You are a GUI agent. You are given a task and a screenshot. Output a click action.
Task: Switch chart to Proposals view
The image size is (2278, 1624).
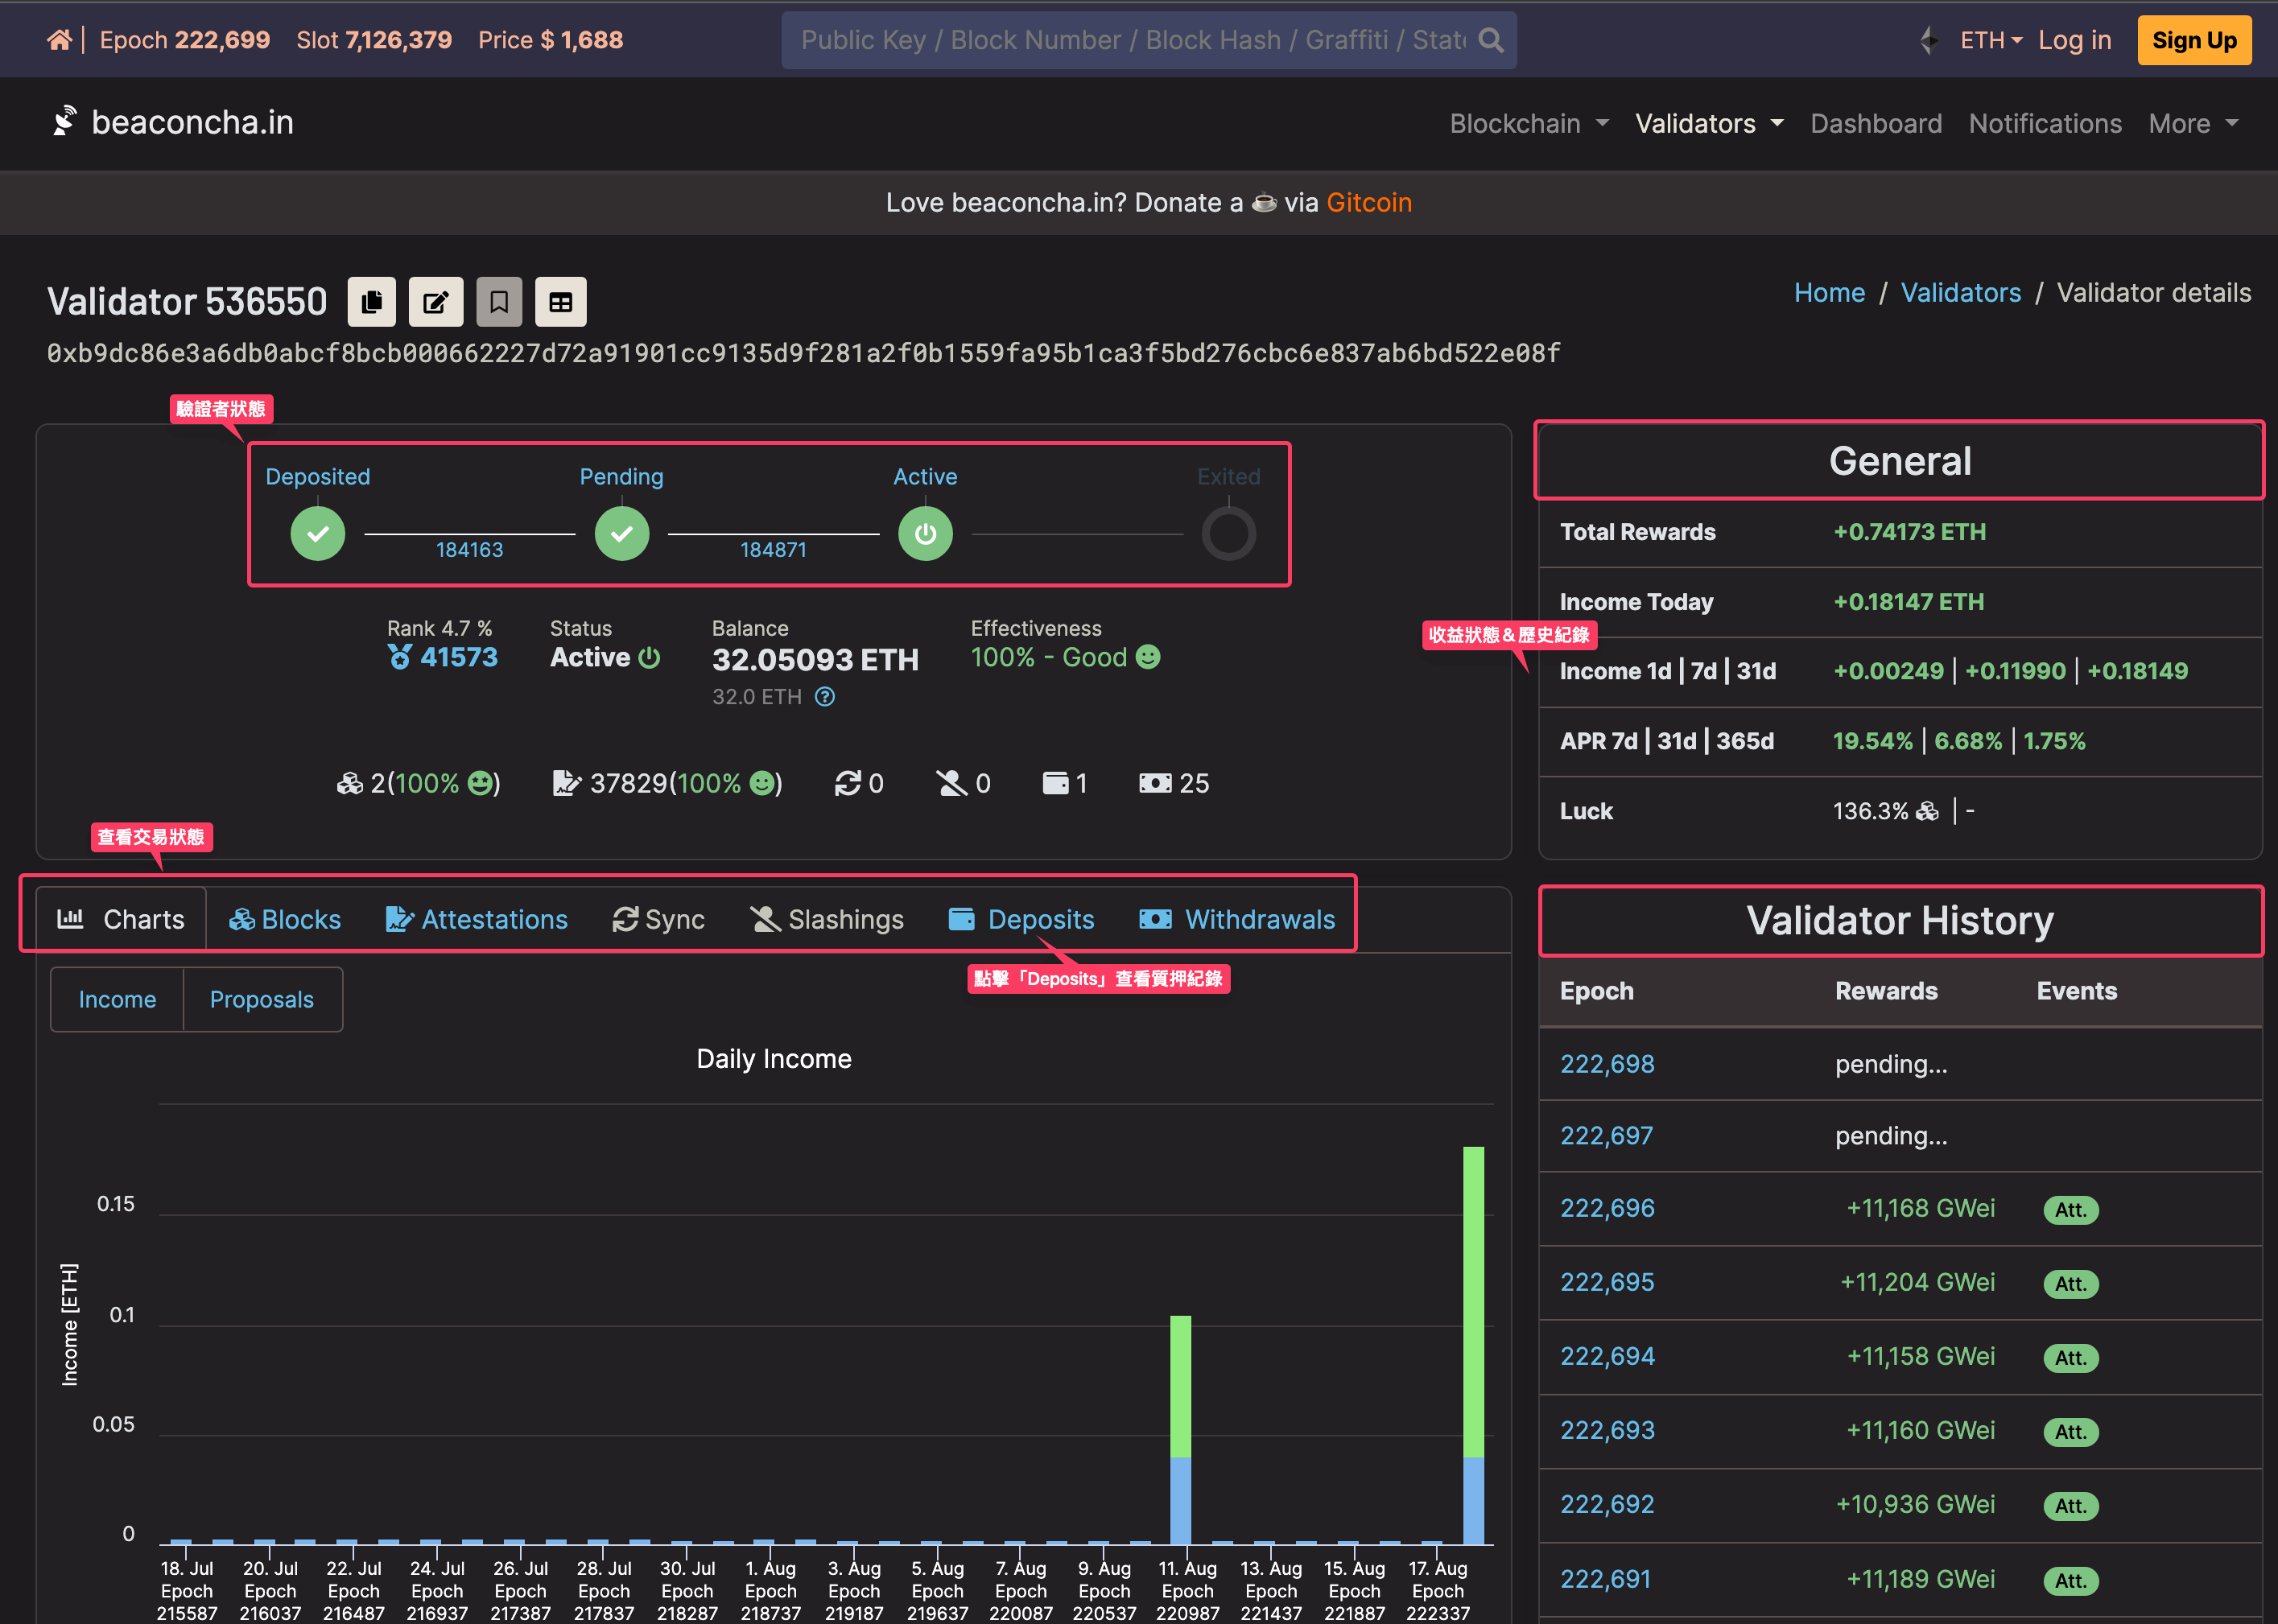[x=262, y=999]
